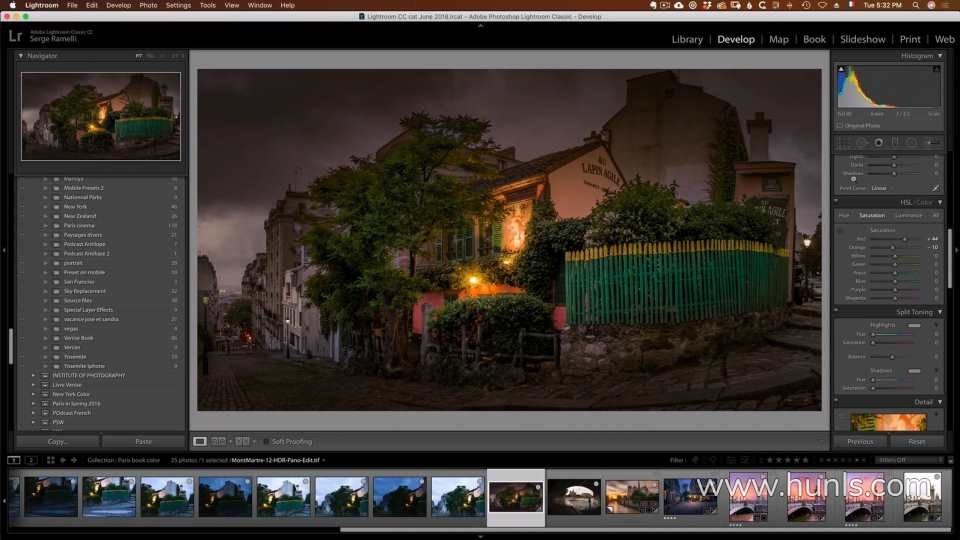The height and width of the screenshot is (540, 960).
Task: Collapse the Histogram panel
Action: click(x=940, y=56)
